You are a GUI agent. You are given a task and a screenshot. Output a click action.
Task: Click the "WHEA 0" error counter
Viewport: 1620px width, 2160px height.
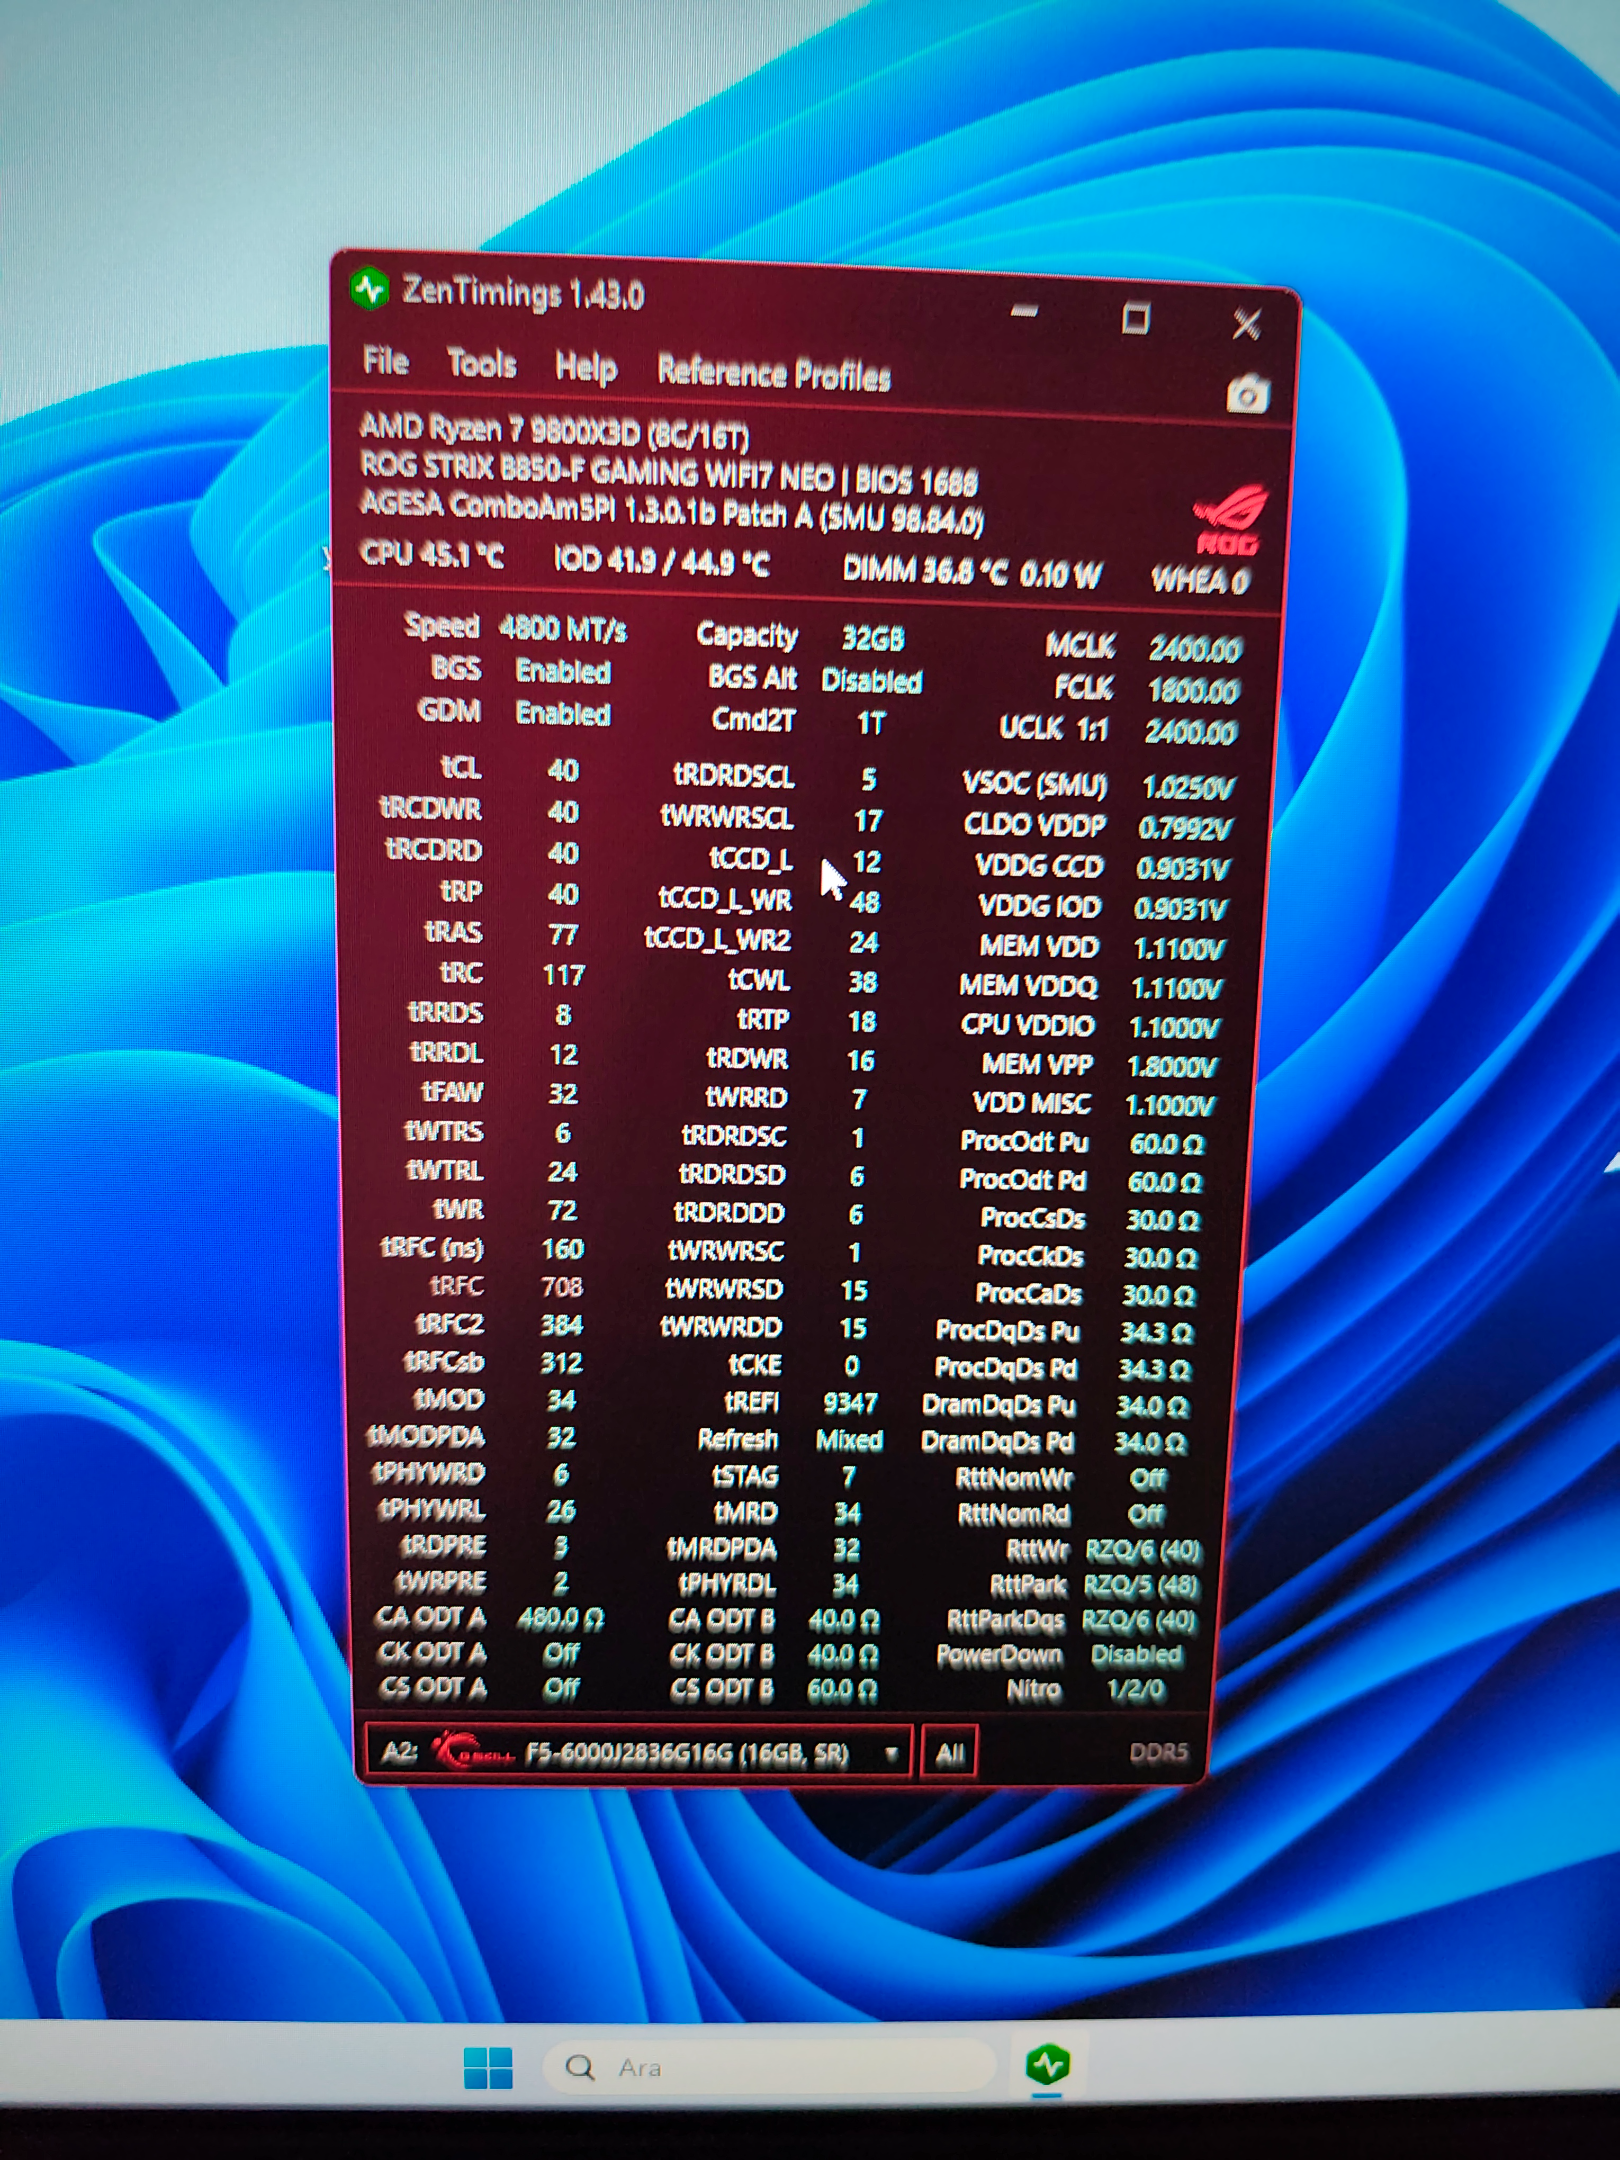click(x=1199, y=580)
